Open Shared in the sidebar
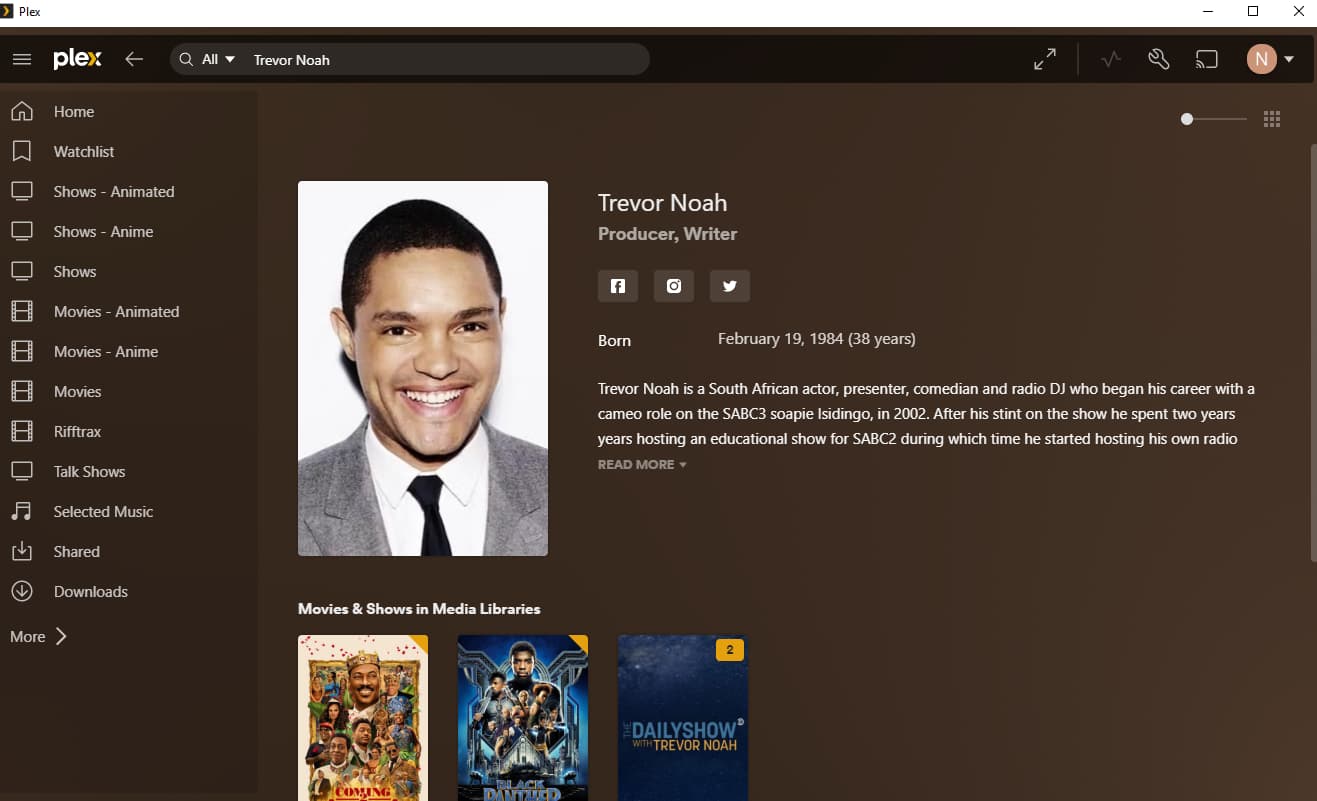Image resolution: width=1317 pixels, height=801 pixels. pyautogui.click(x=77, y=552)
